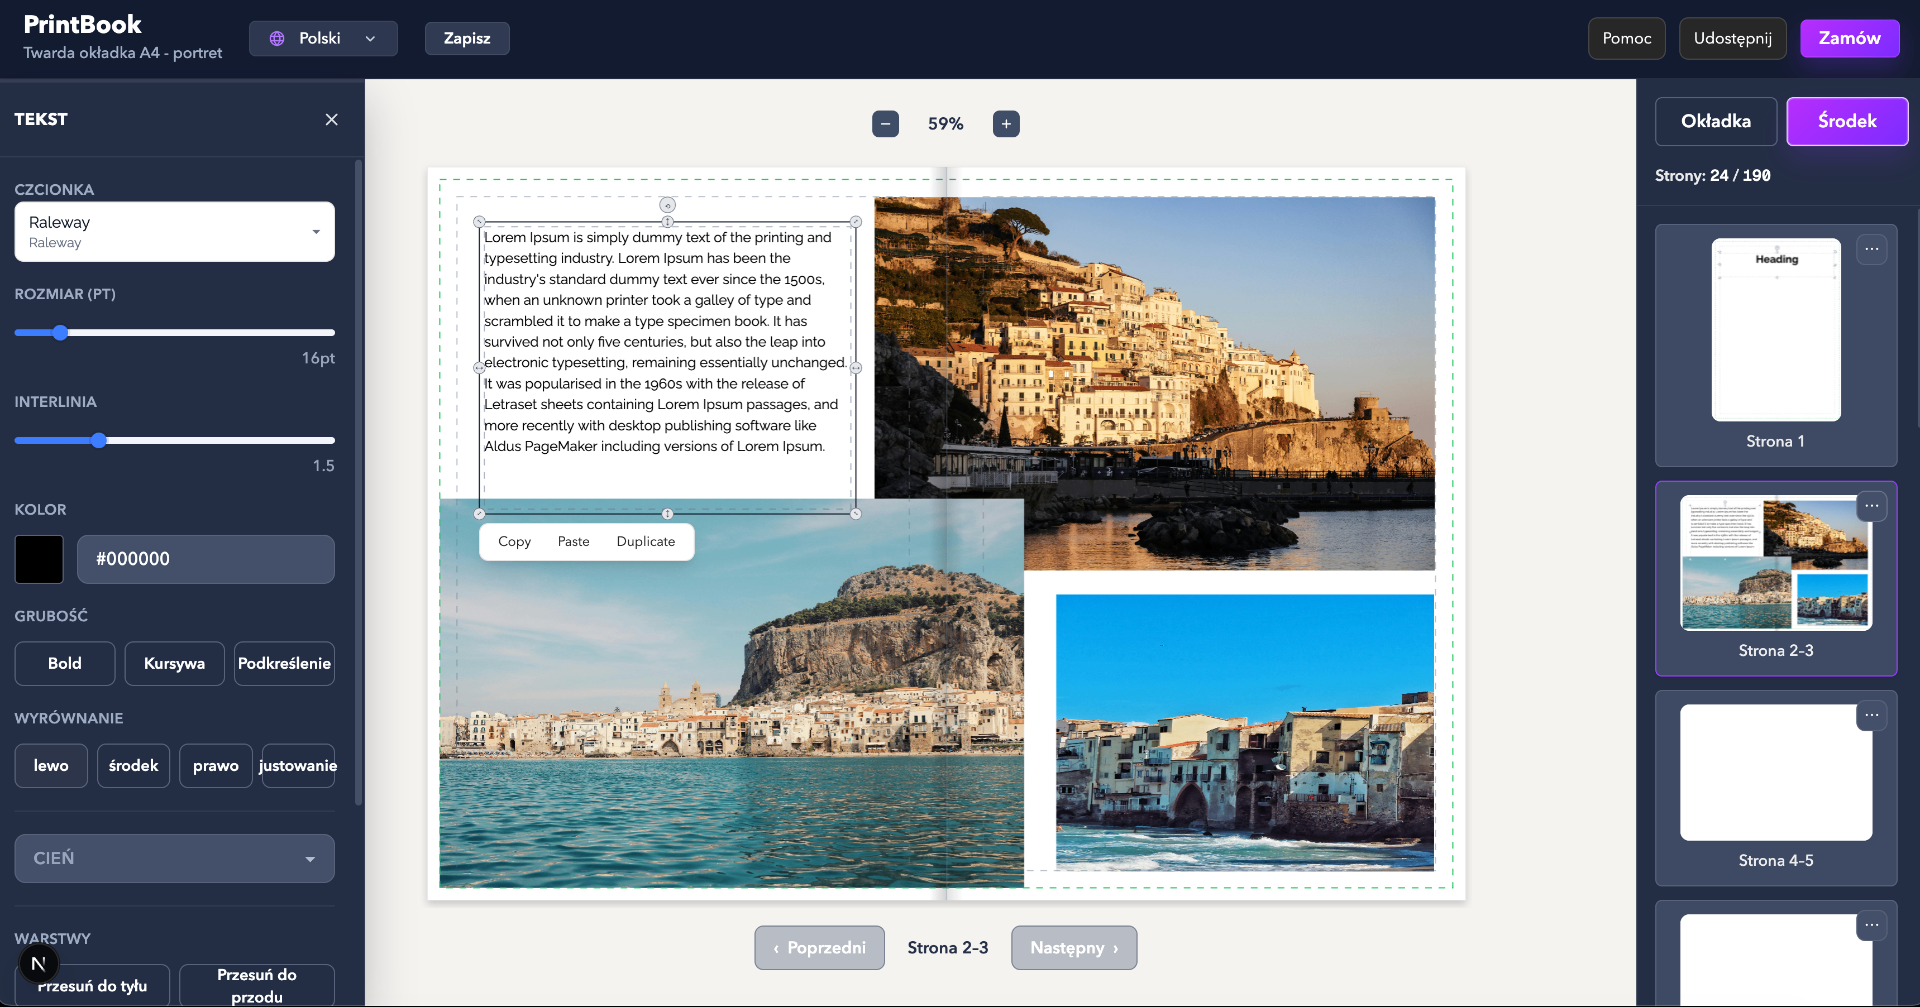The width and height of the screenshot is (1920, 1007).
Task: Click bottom-left resize handle of text box
Action: [479, 514]
